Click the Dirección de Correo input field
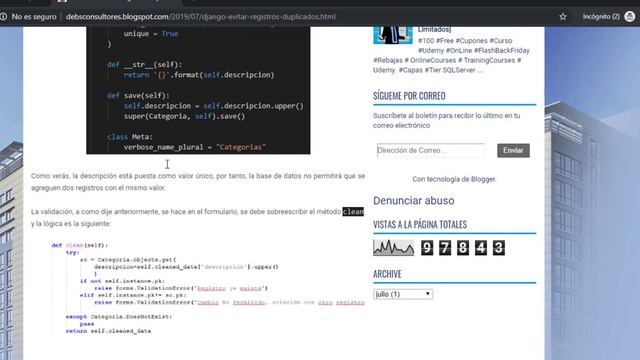Image resolution: width=640 pixels, height=360 pixels. pyautogui.click(x=431, y=150)
